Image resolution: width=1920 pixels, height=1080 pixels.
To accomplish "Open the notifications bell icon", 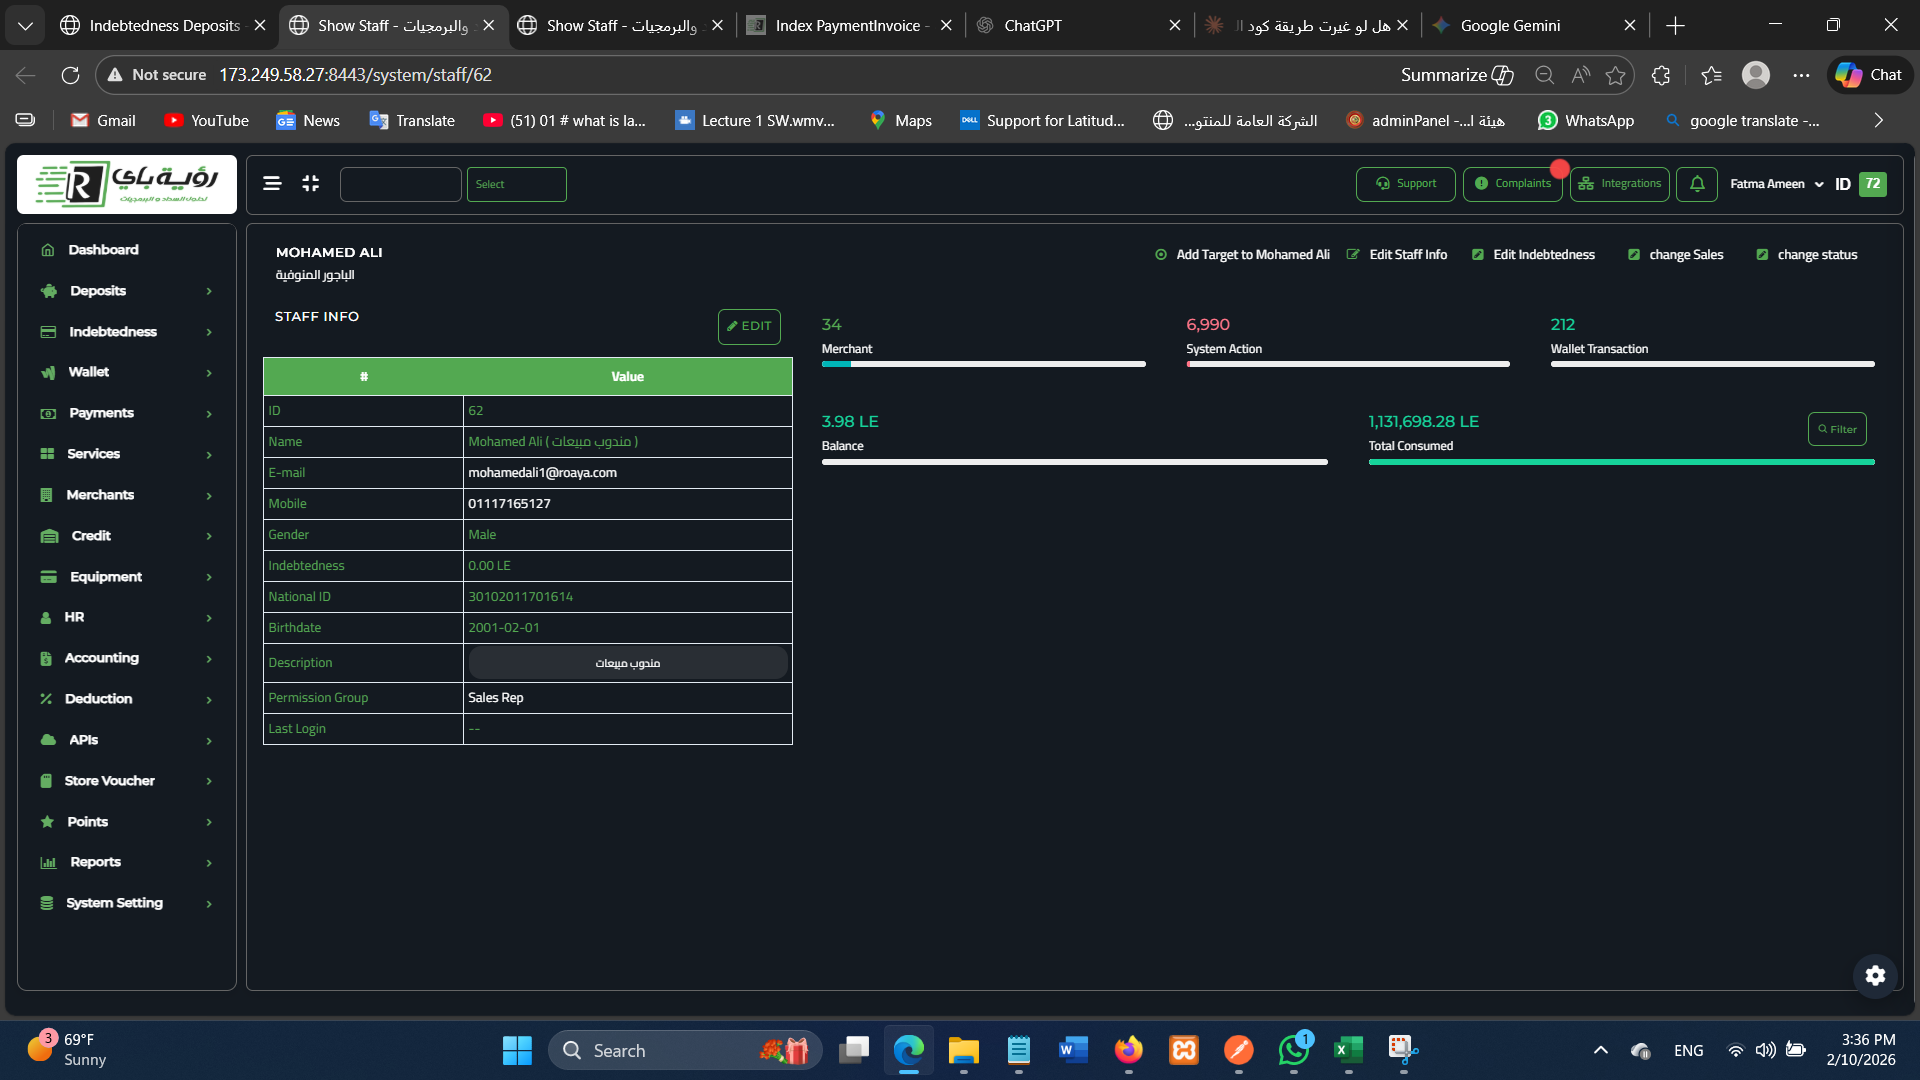I will [1697, 184].
